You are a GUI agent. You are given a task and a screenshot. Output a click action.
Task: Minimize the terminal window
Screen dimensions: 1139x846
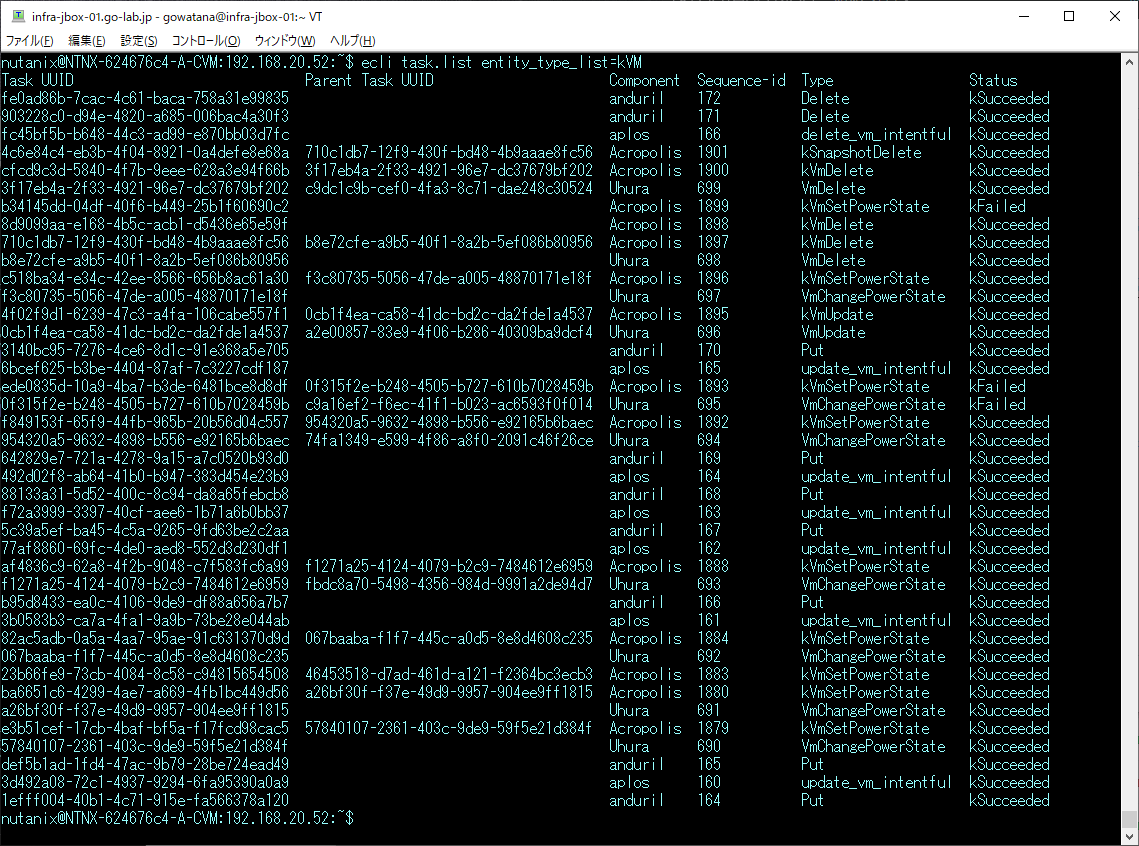(1024, 16)
